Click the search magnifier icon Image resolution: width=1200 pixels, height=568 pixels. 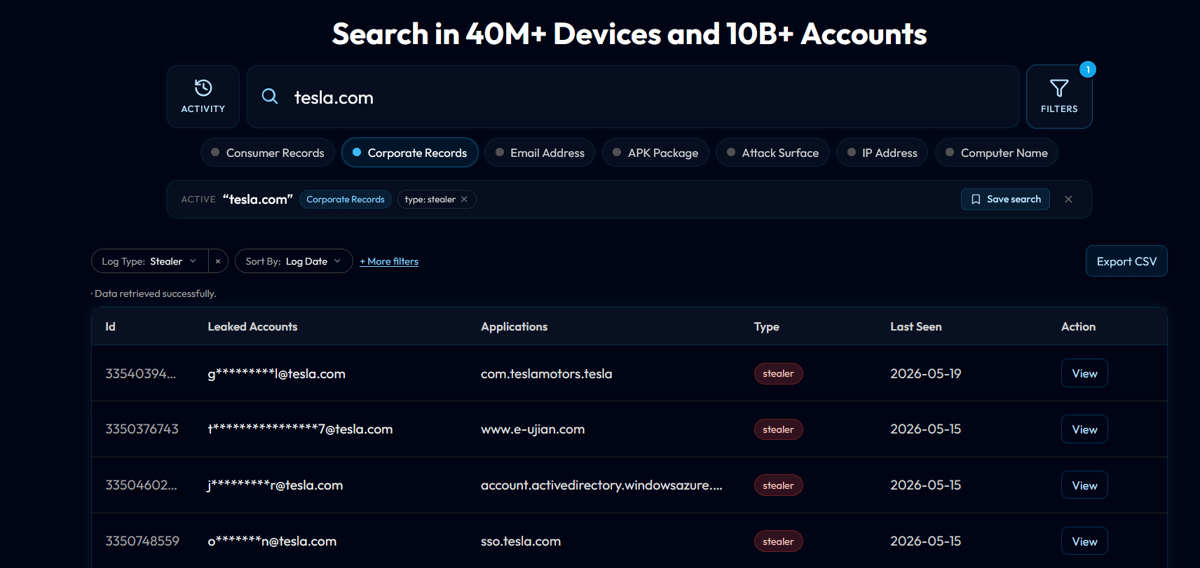[x=270, y=97]
